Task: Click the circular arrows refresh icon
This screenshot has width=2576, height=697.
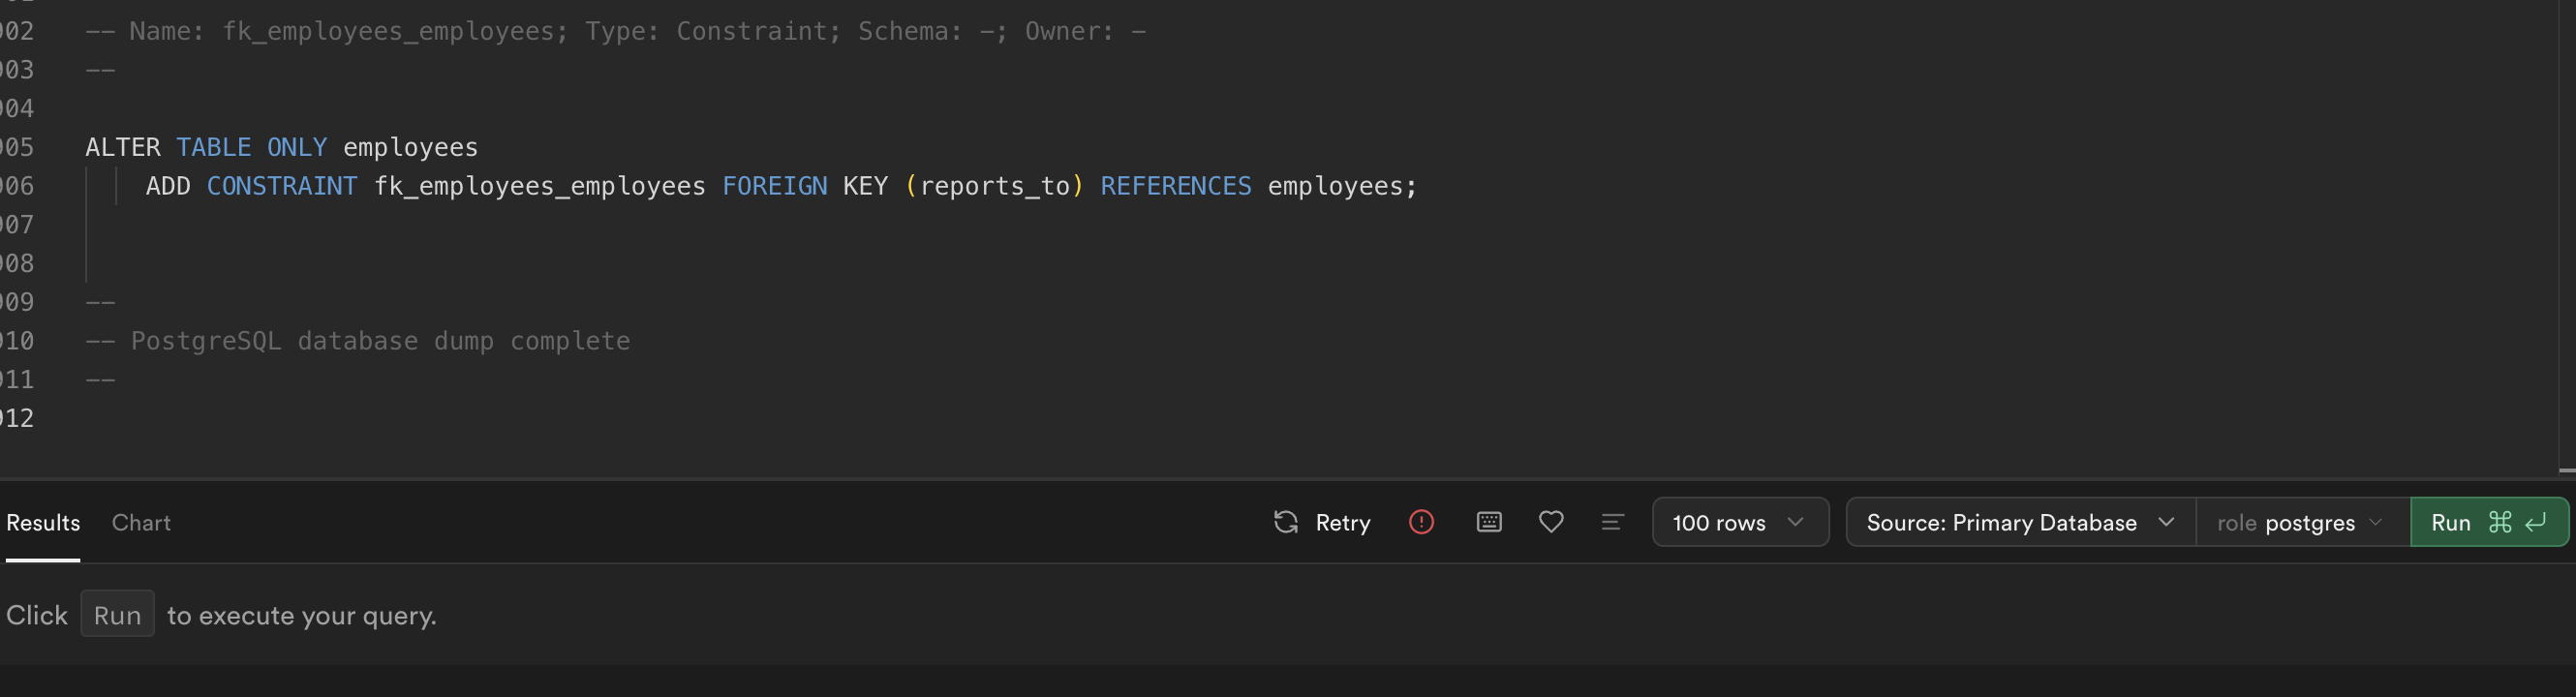Action: [x=1286, y=522]
